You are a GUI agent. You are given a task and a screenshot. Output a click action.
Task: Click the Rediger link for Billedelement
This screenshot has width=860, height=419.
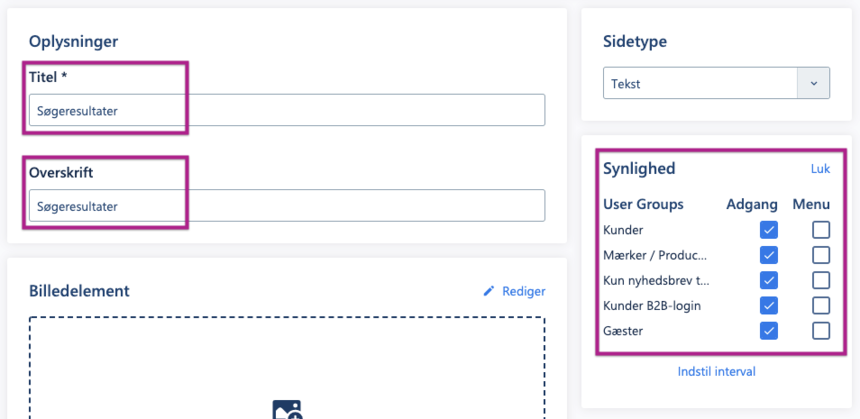coord(523,291)
